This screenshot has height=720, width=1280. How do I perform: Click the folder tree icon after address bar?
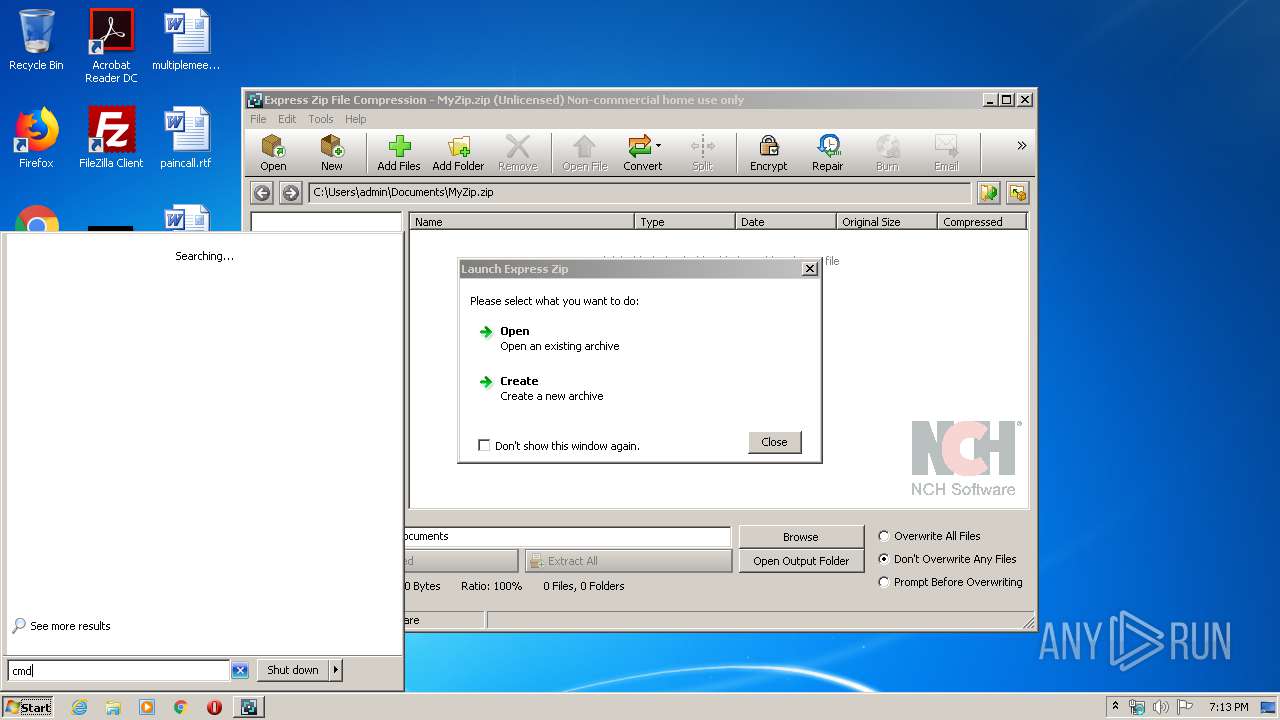1018,193
